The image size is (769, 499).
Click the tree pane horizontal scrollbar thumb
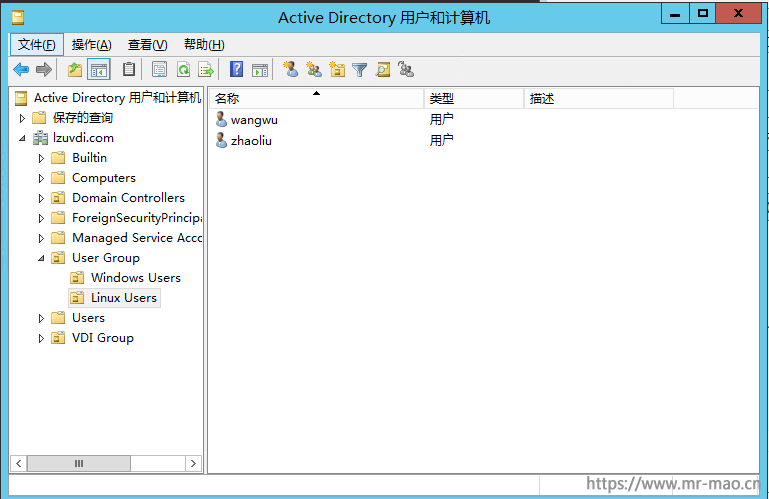[79, 463]
